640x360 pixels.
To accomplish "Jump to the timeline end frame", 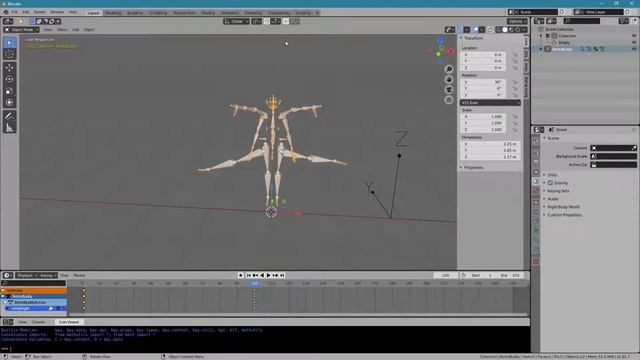I will [282, 276].
